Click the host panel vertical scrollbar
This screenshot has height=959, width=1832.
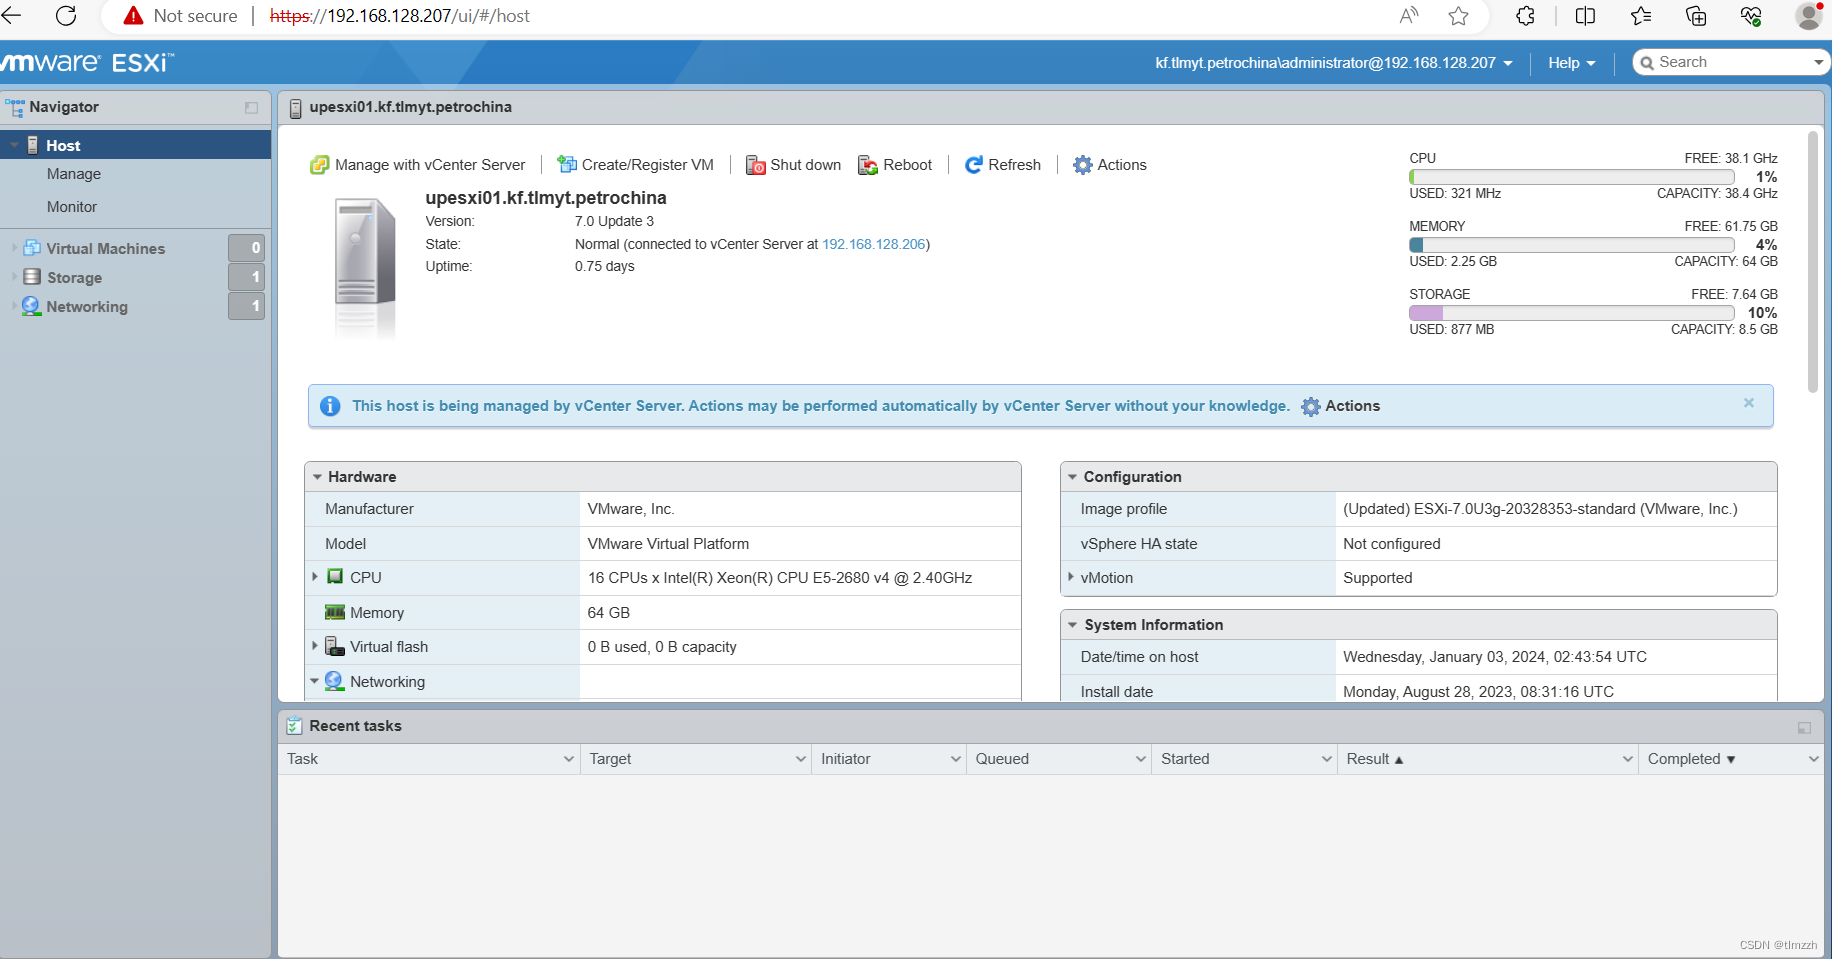pos(1813,261)
